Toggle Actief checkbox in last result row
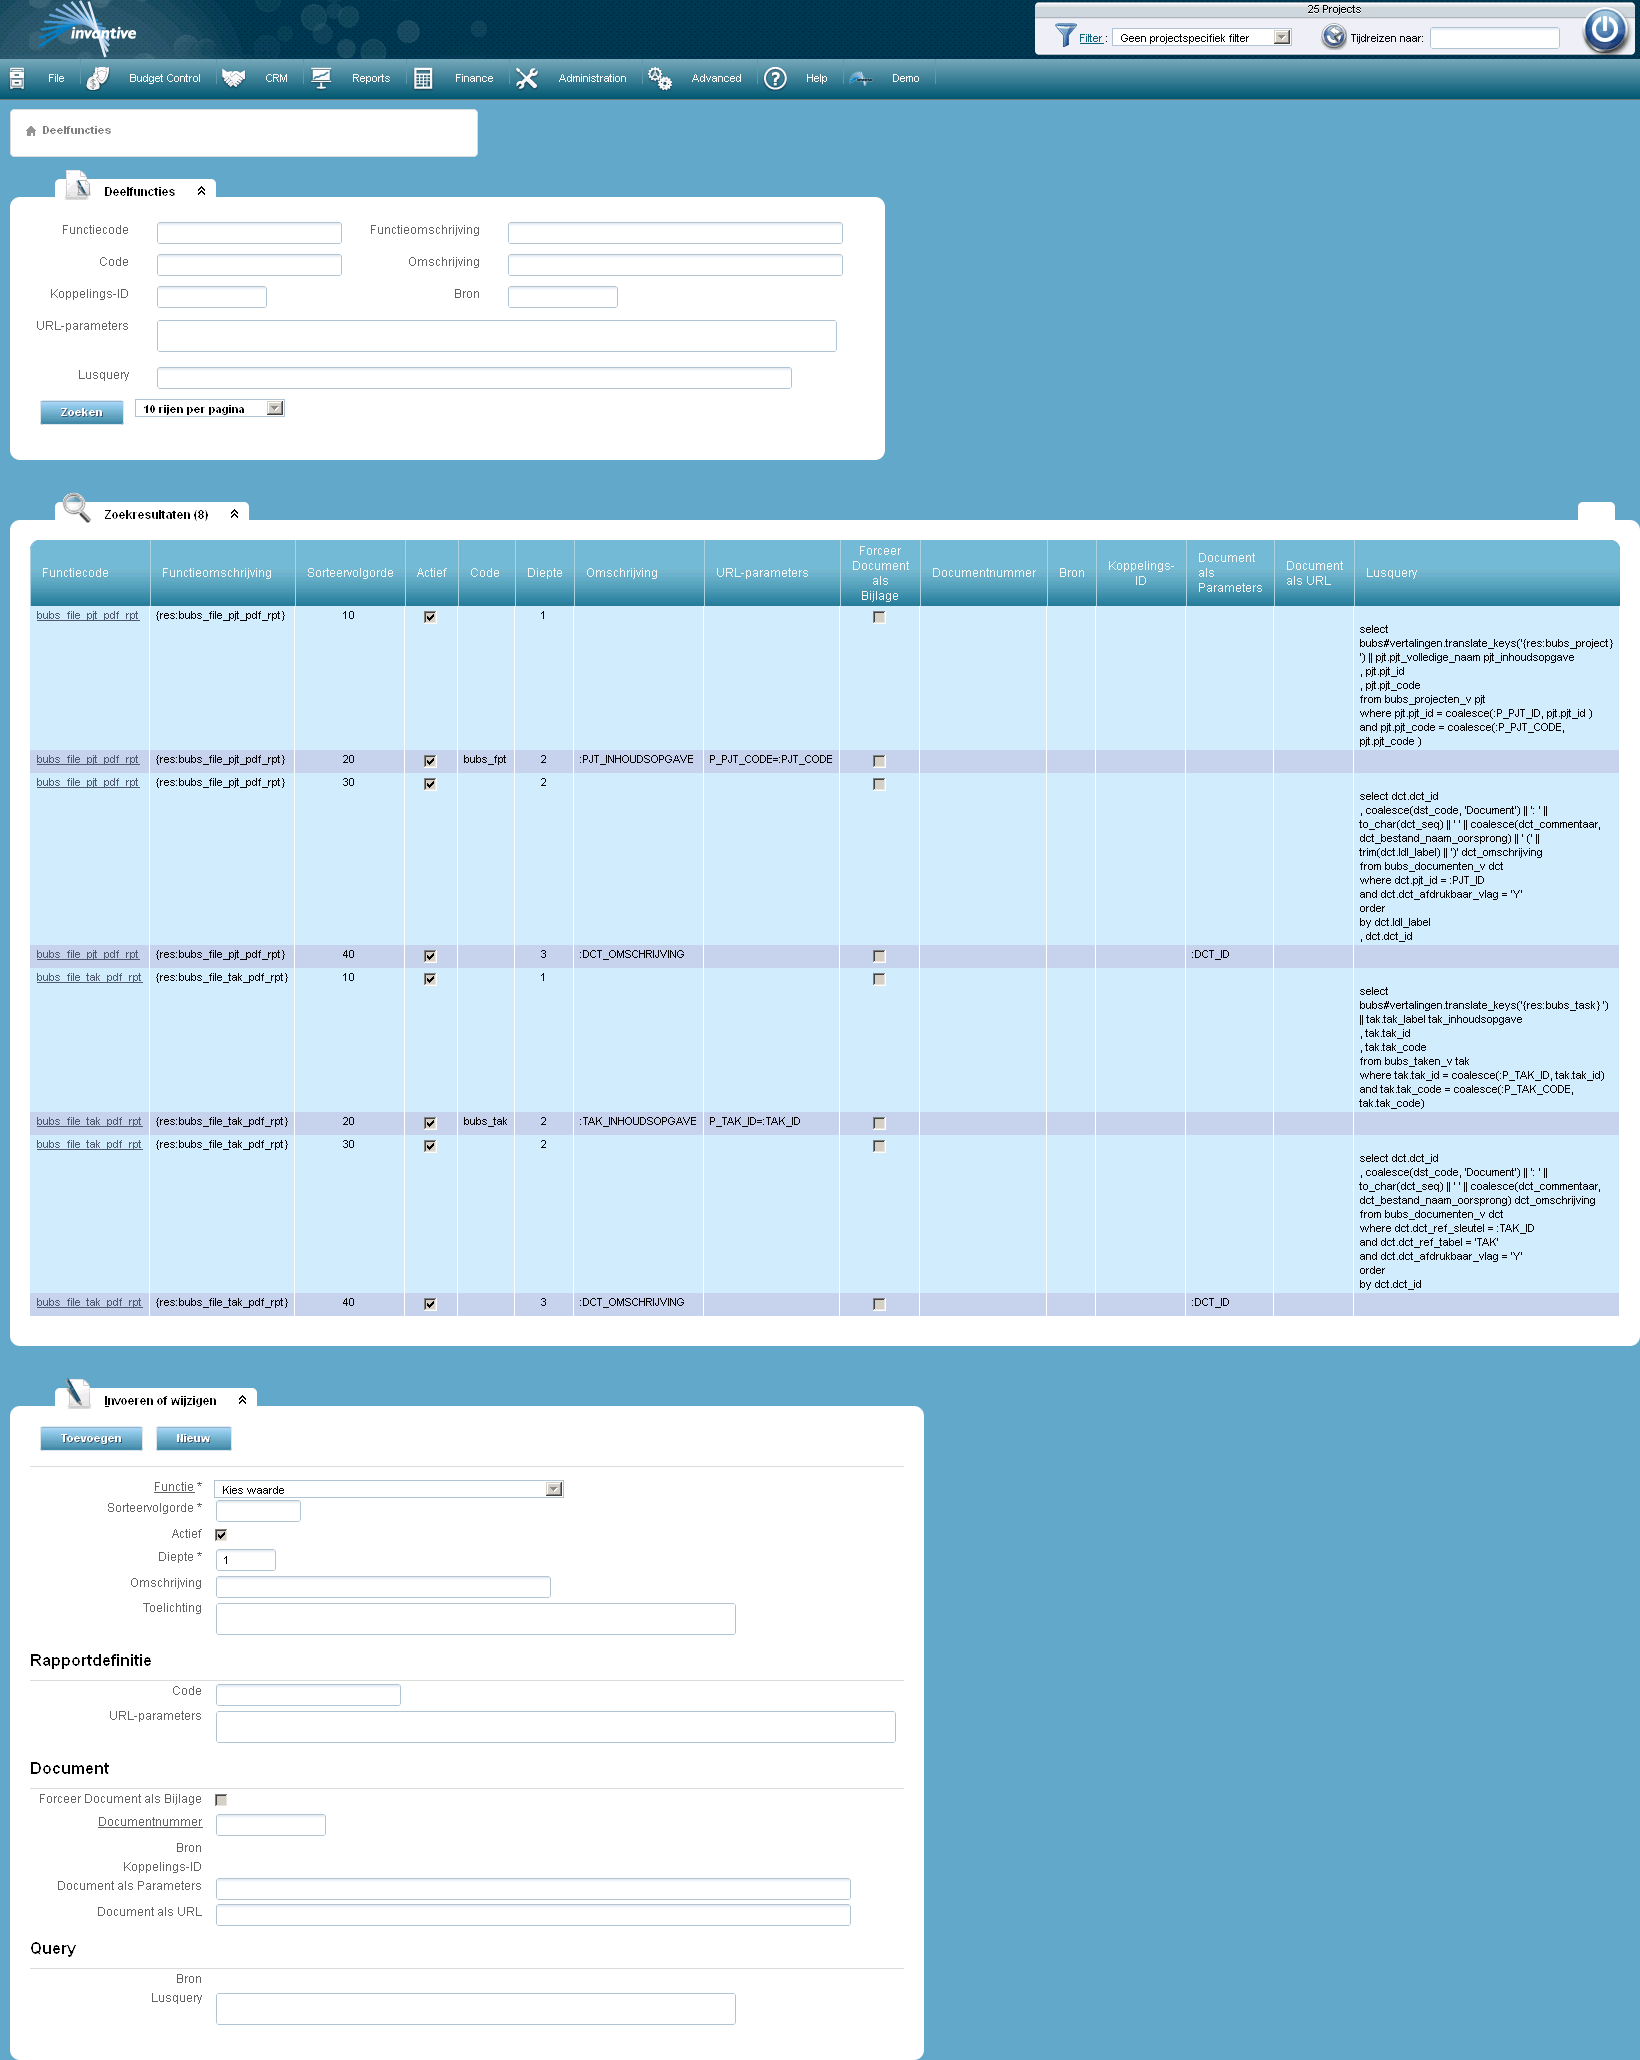Viewport: 1640px width, 2060px height. (430, 1304)
